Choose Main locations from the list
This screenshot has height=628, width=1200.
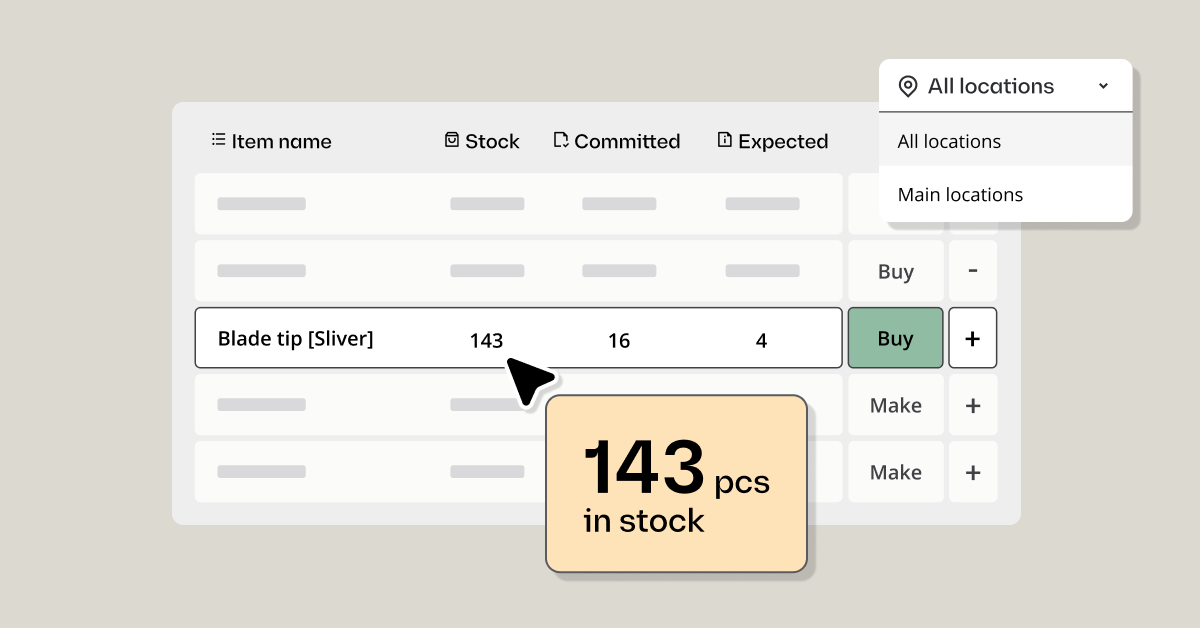click(960, 195)
